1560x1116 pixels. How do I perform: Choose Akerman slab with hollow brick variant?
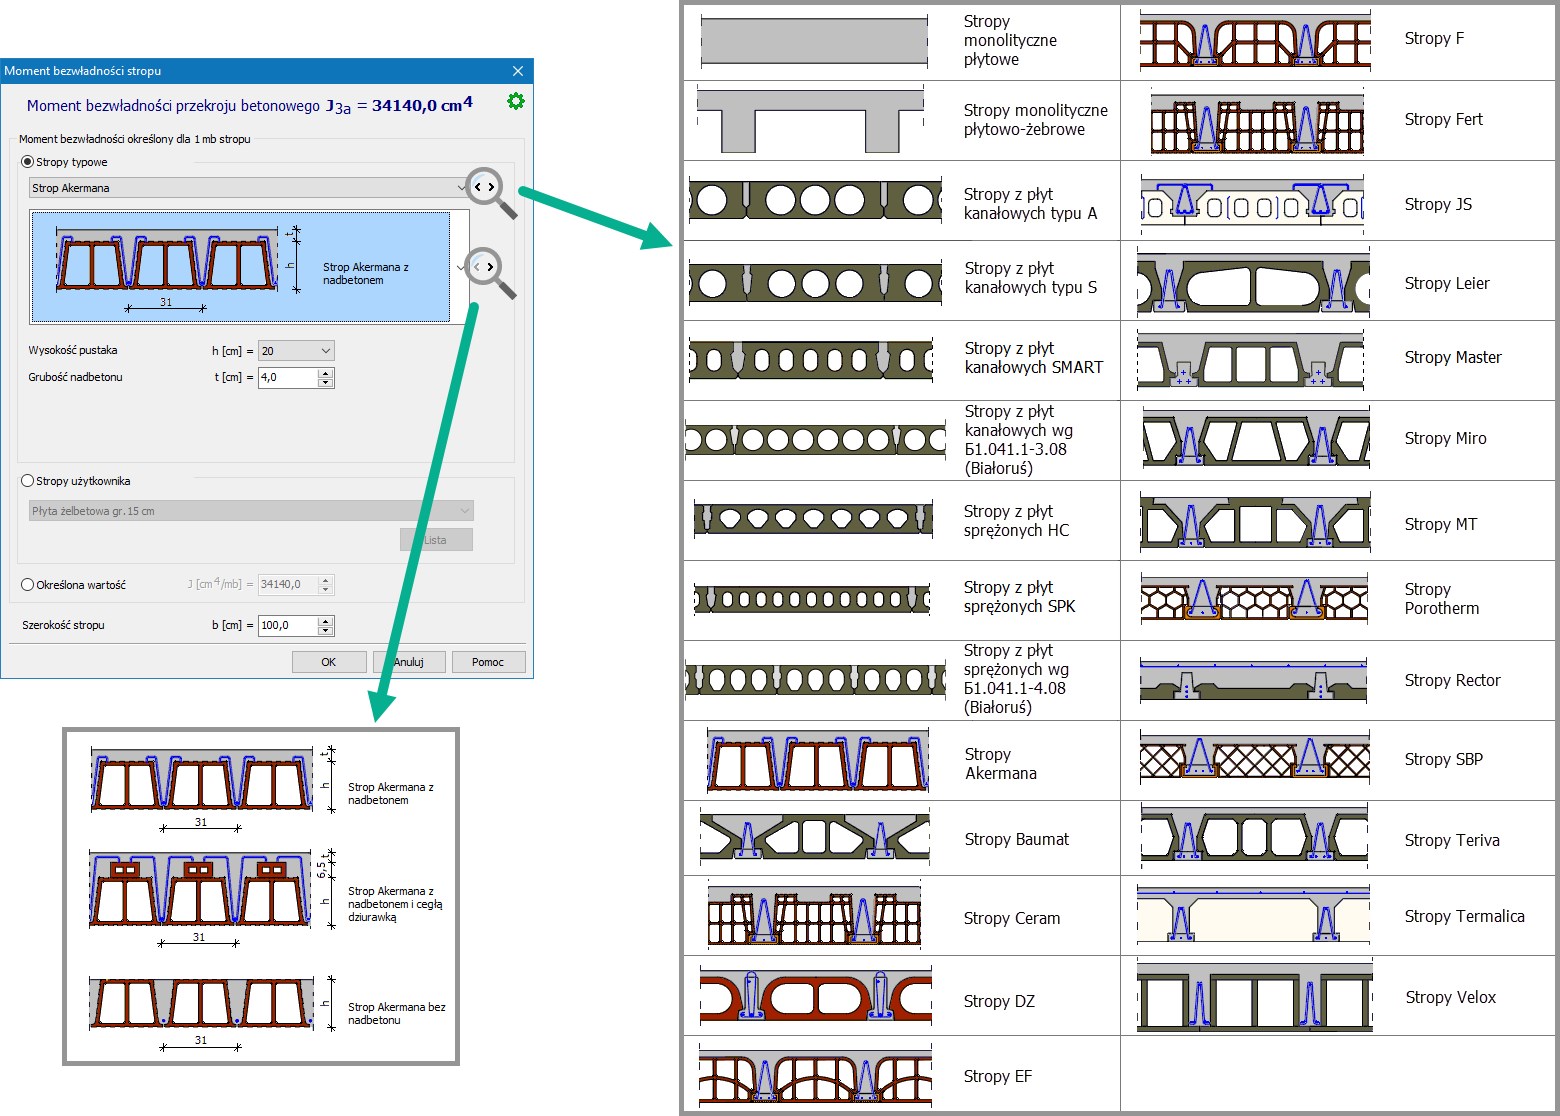pyautogui.click(x=200, y=889)
